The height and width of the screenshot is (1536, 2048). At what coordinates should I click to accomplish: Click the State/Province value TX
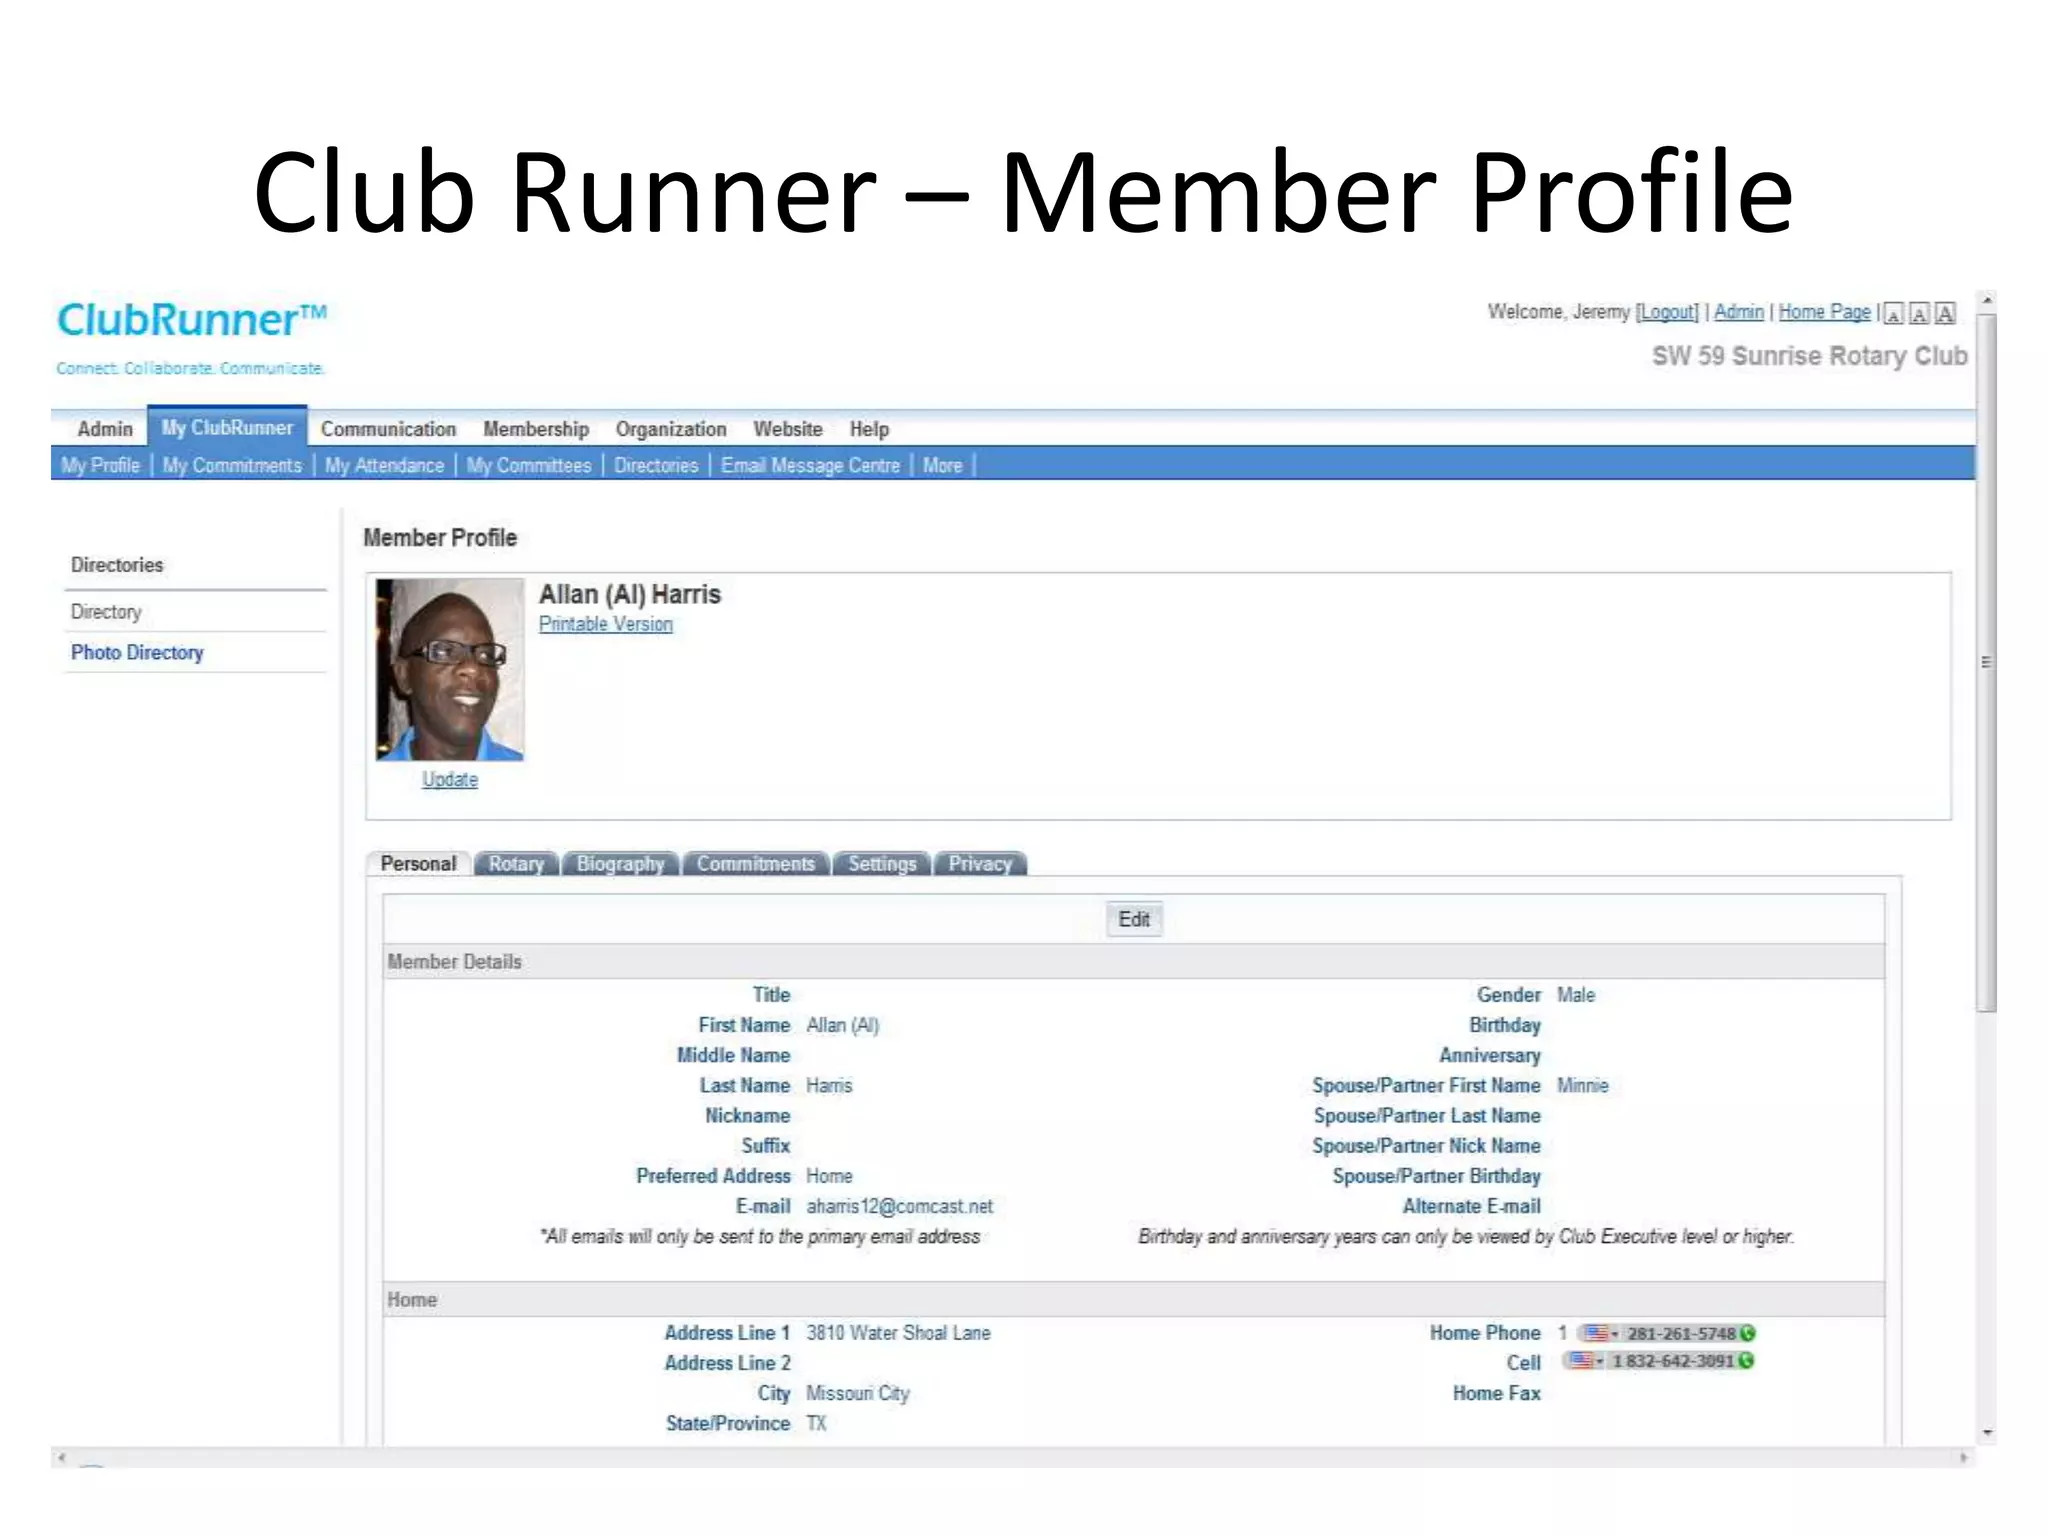coord(816,1423)
